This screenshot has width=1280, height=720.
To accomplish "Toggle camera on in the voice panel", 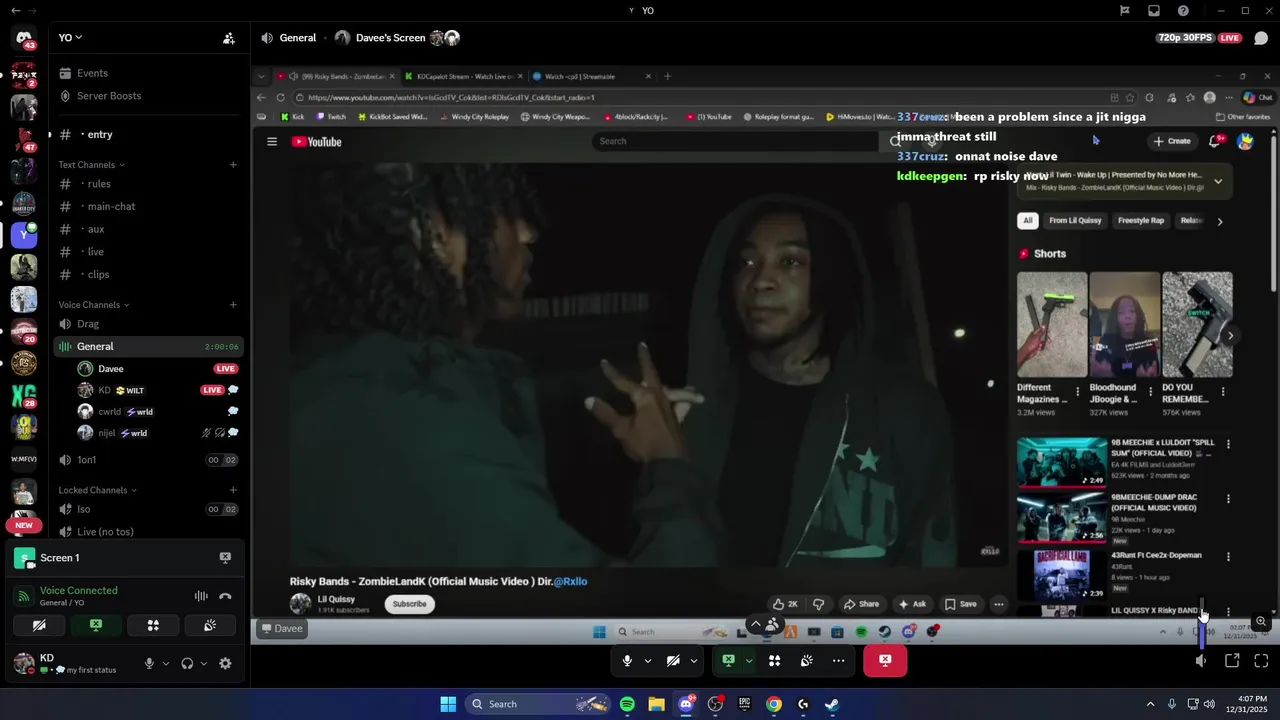I will click(x=39, y=625).
